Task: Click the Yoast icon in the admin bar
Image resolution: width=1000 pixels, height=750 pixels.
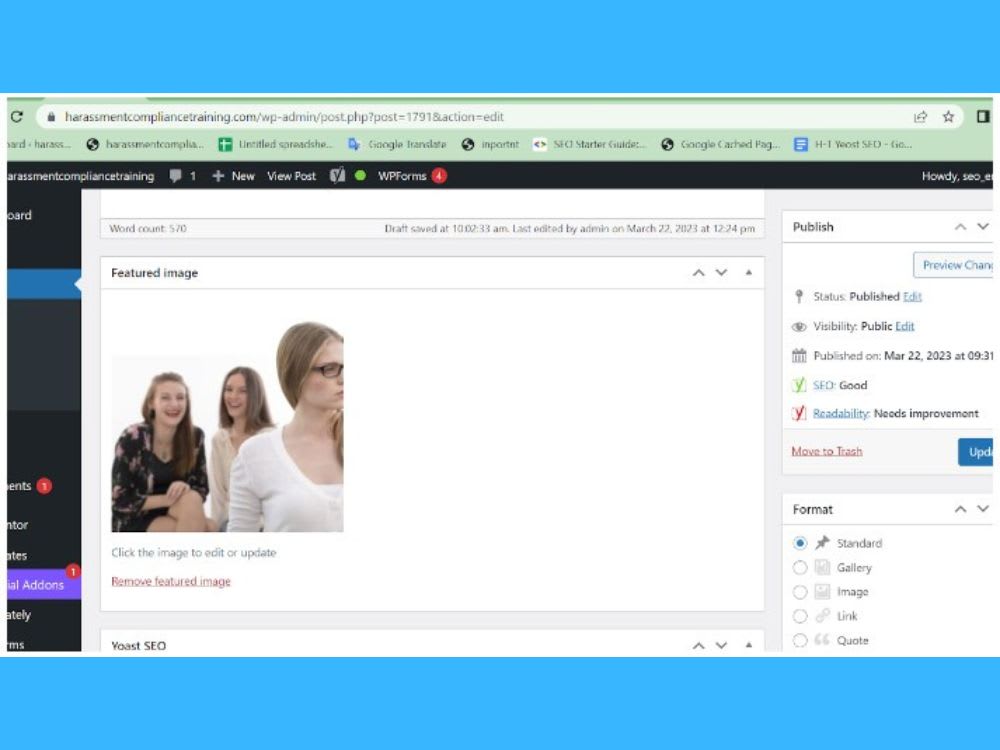Action: (x=337, y=175)
